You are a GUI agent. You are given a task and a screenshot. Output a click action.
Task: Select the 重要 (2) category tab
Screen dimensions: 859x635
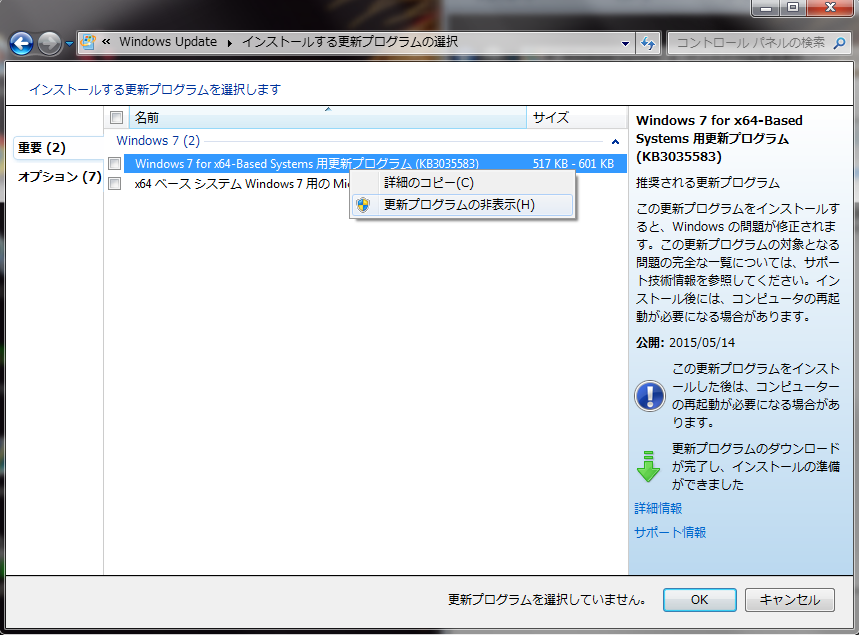coord(58,148)
